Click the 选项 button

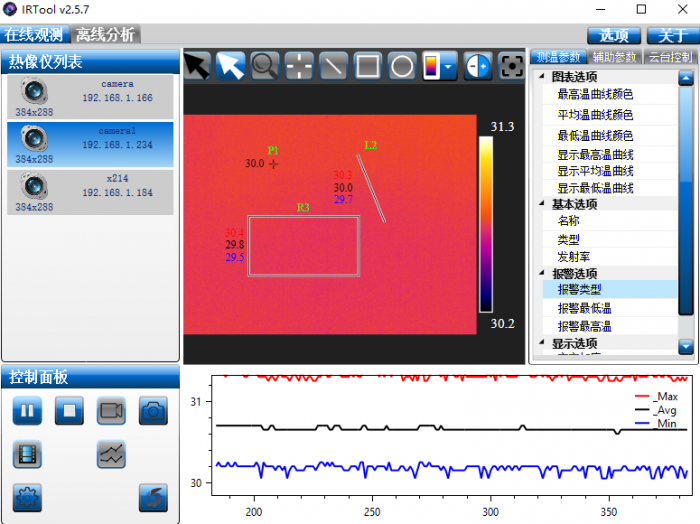(x=613, y=35)
